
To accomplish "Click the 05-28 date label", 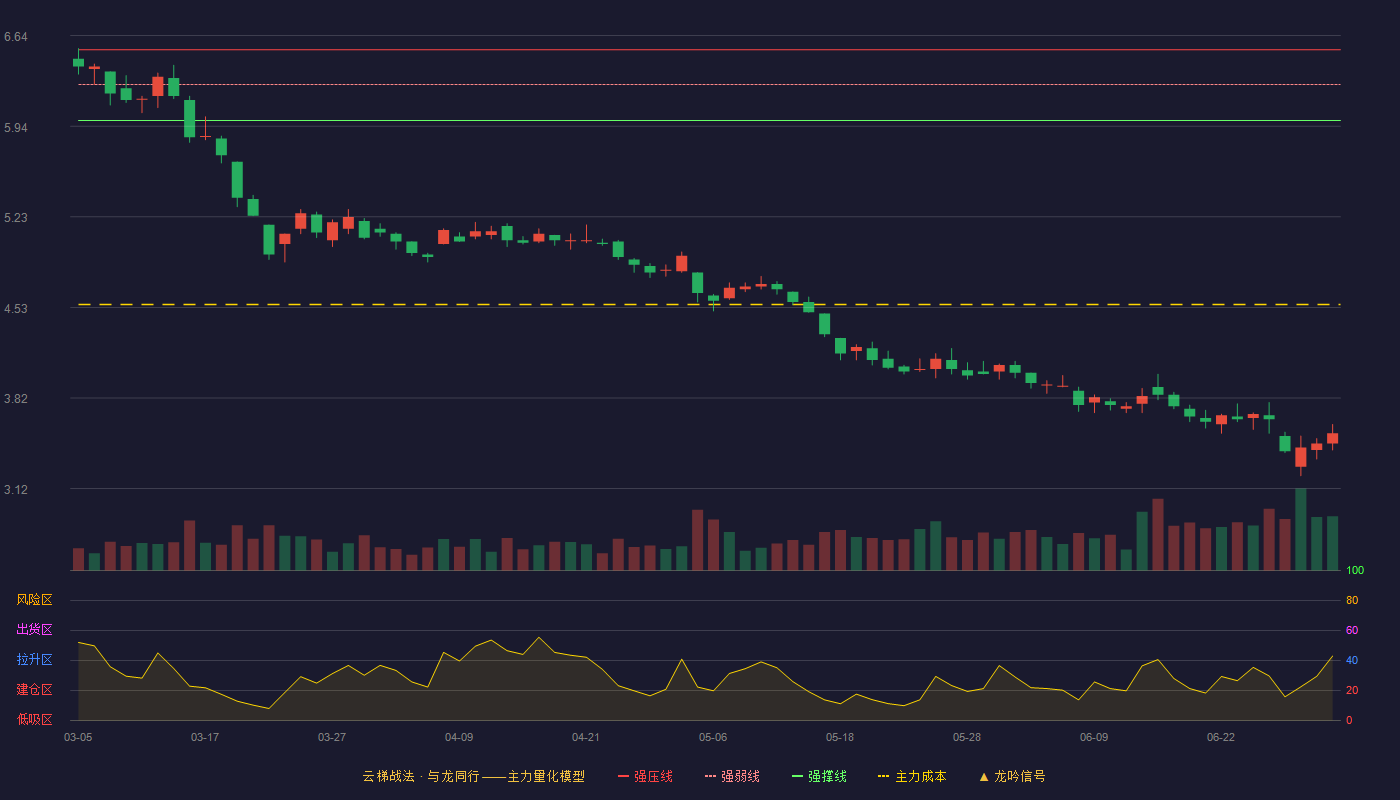I will click(967, 737).
